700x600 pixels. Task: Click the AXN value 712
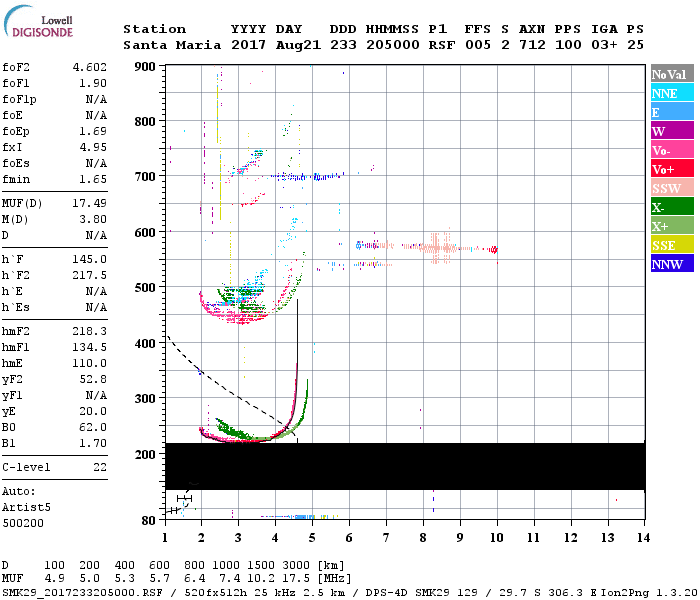pyautogui.click(x=532, y=45)
